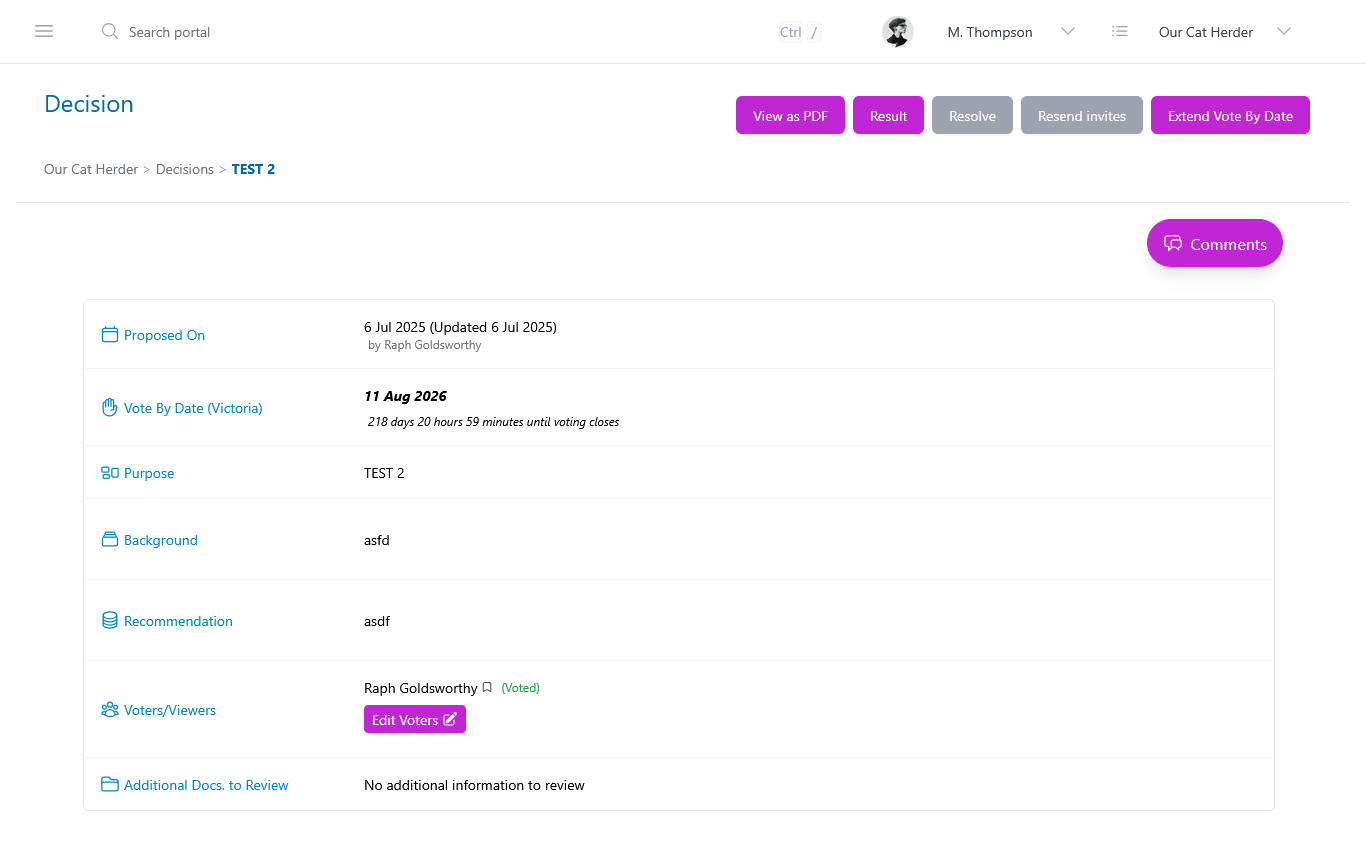
Task: Click the View as PDF button
Action: [x=790, y=115]
